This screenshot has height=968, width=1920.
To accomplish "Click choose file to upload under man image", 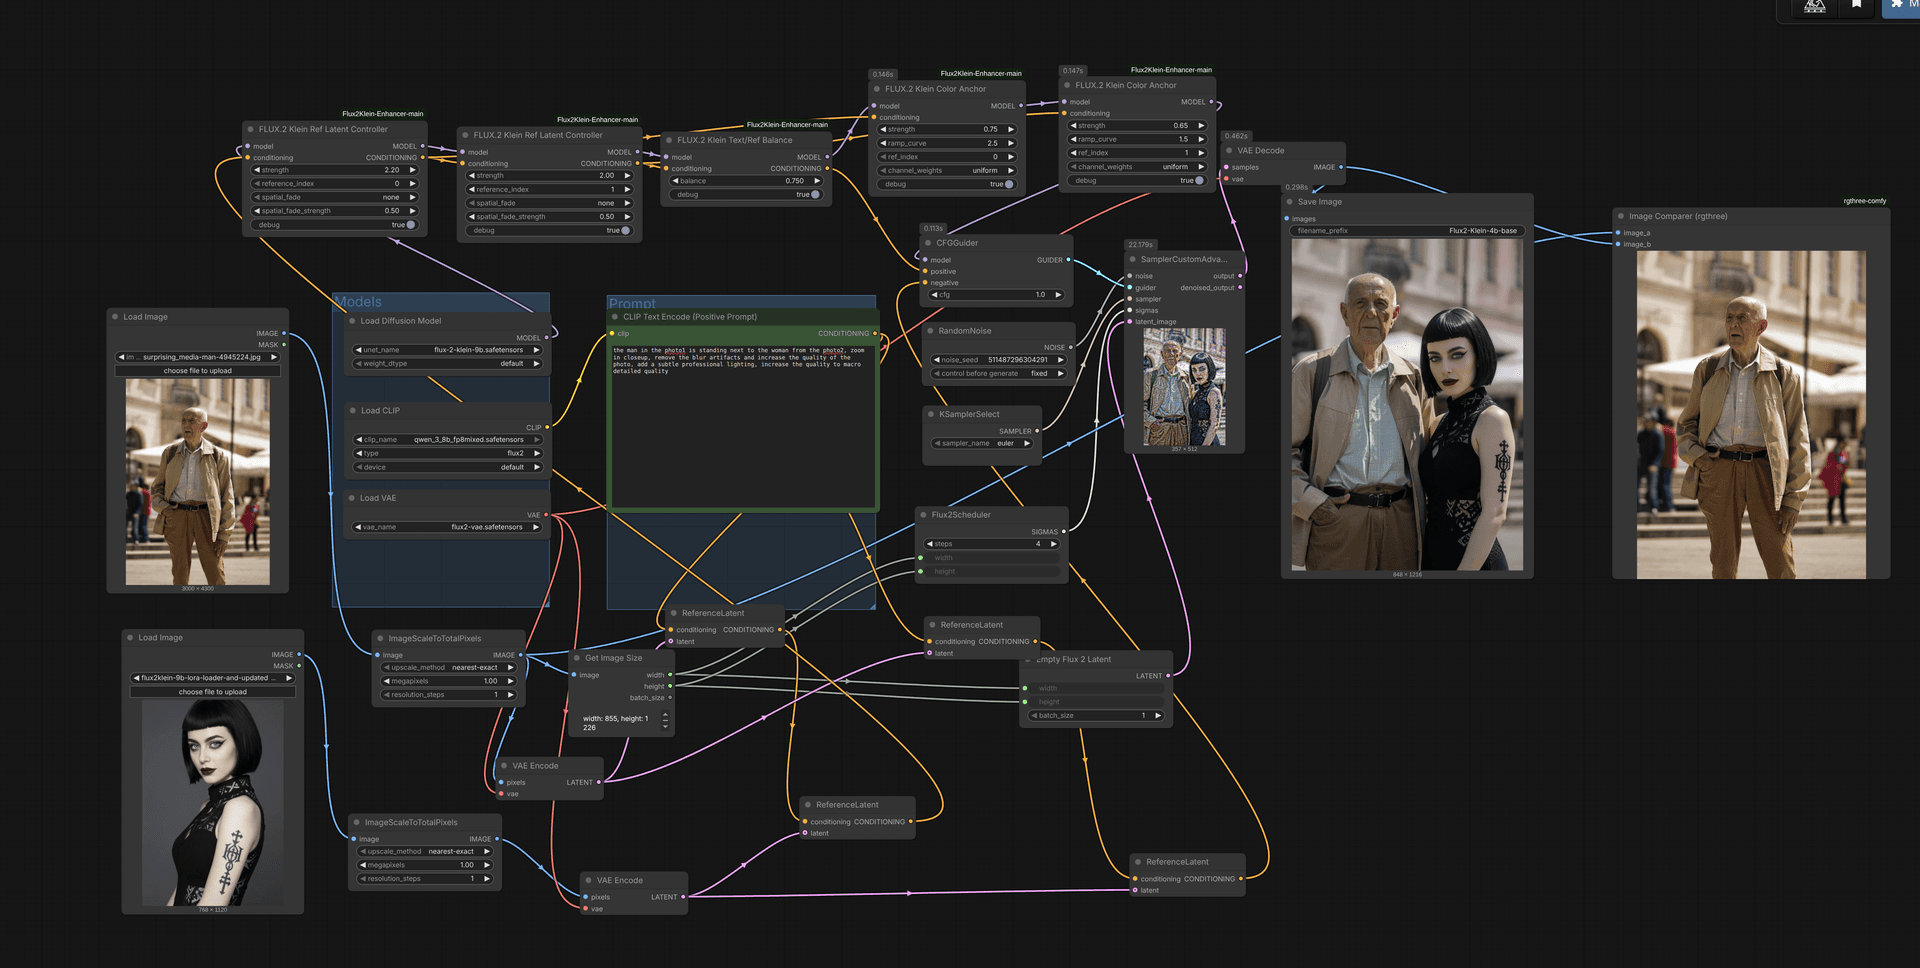I will click(x=198, y=371).
